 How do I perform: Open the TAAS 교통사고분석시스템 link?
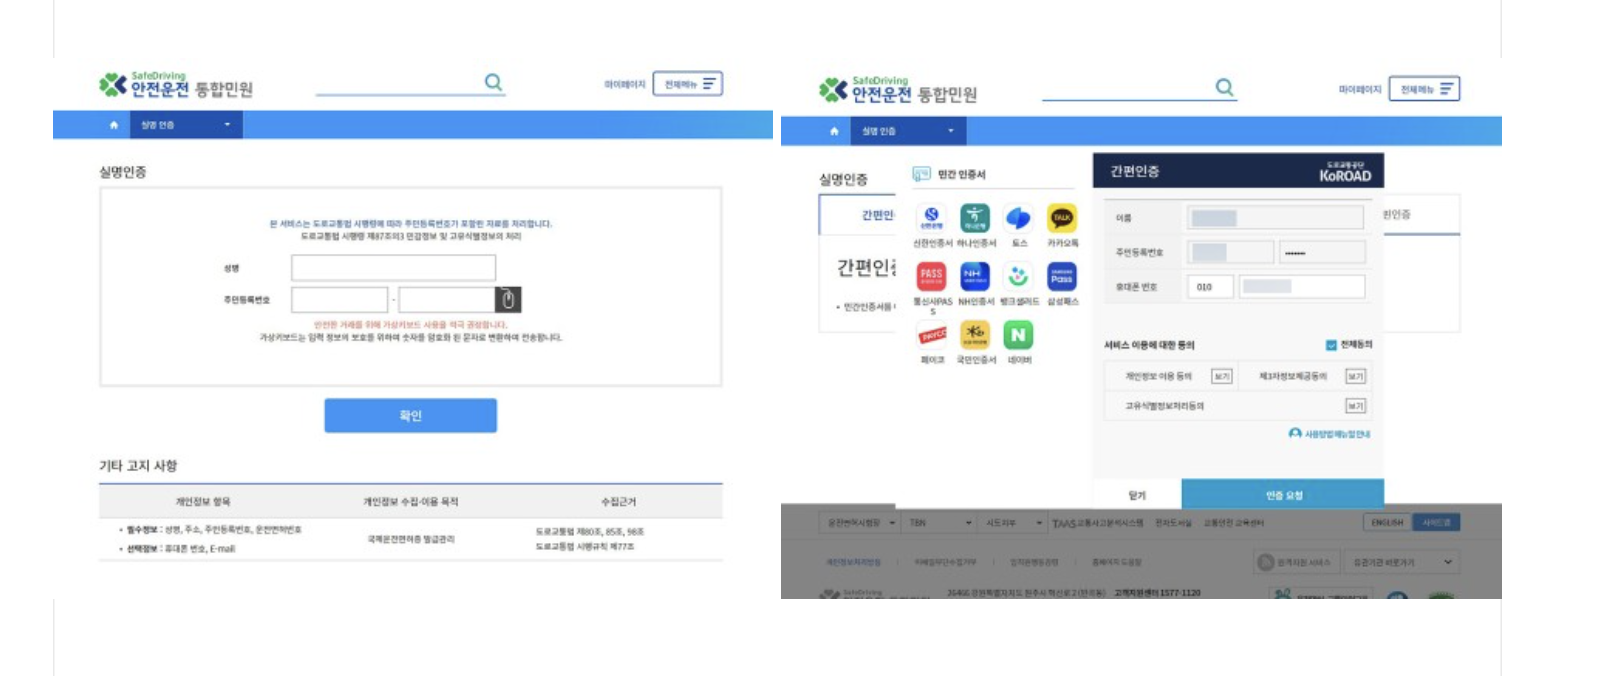coord(1097,523)
